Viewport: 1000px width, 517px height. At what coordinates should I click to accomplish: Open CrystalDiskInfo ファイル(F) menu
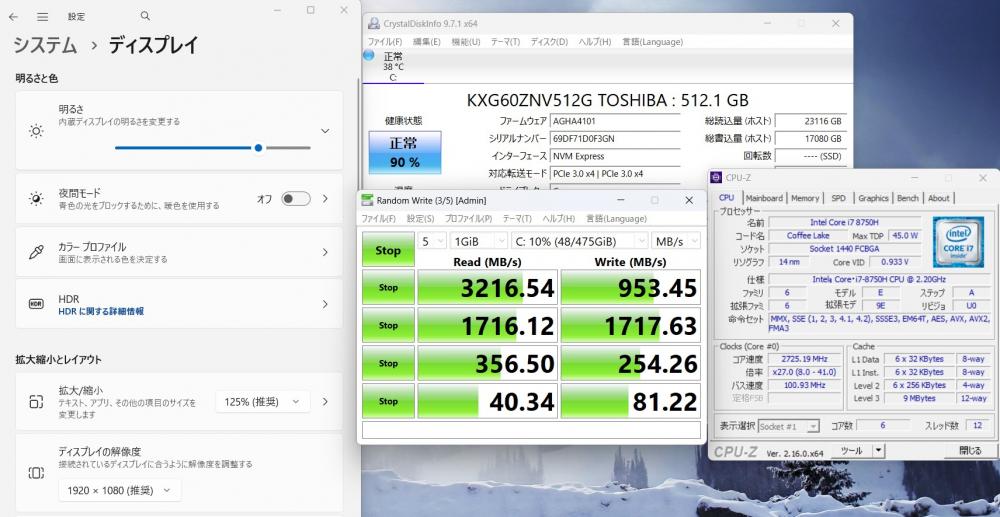coord(385,42)
